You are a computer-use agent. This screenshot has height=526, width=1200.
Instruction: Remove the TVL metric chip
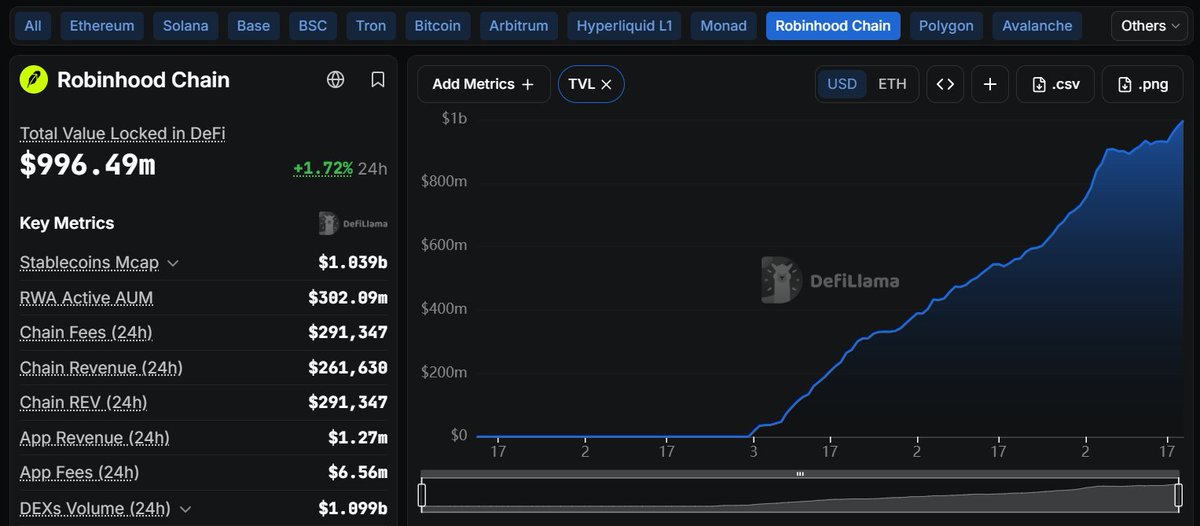pyautogui.click(x=606, y=84)
